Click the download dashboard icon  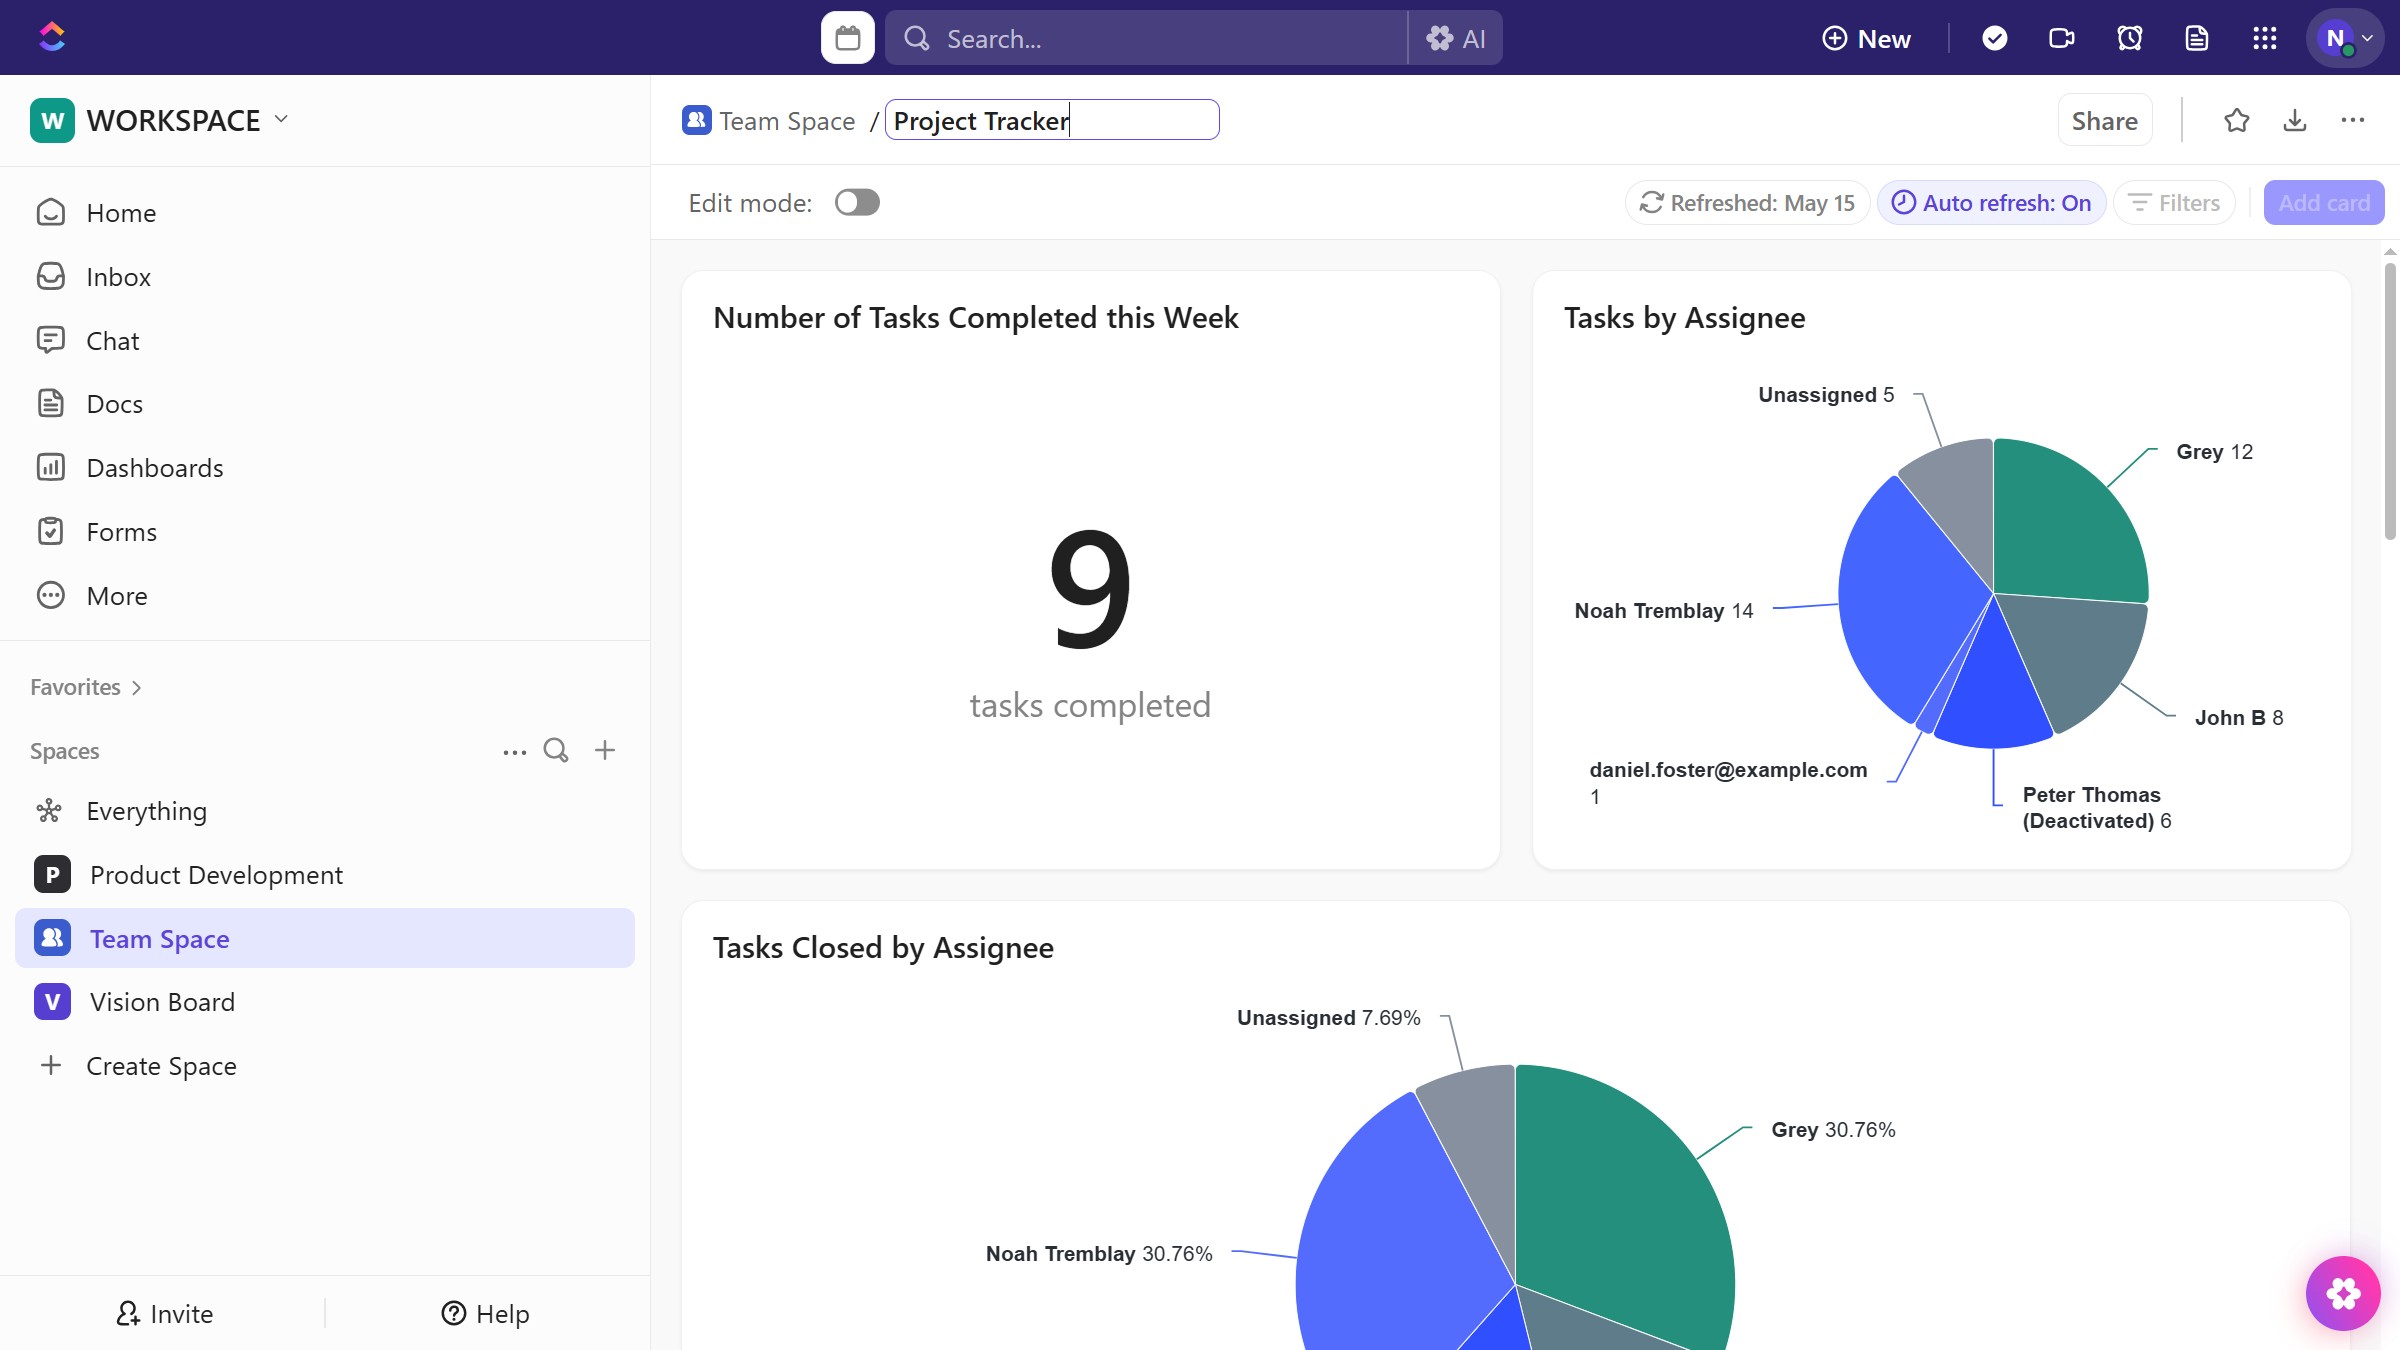pyautogui.click(x=2294, y=120)
